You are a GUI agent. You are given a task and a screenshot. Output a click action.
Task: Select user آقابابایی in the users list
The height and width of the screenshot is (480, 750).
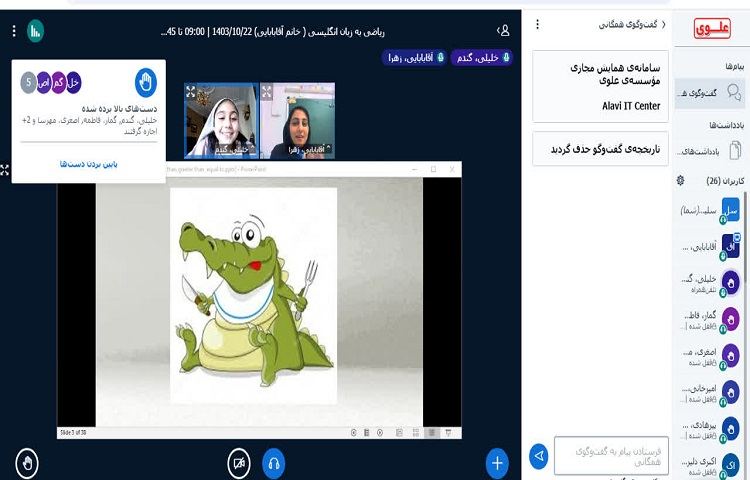[x=710, y=247]
